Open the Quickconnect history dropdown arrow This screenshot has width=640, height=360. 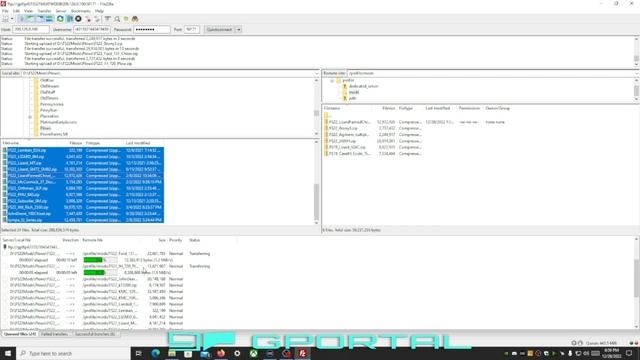[x=238, y=29]
